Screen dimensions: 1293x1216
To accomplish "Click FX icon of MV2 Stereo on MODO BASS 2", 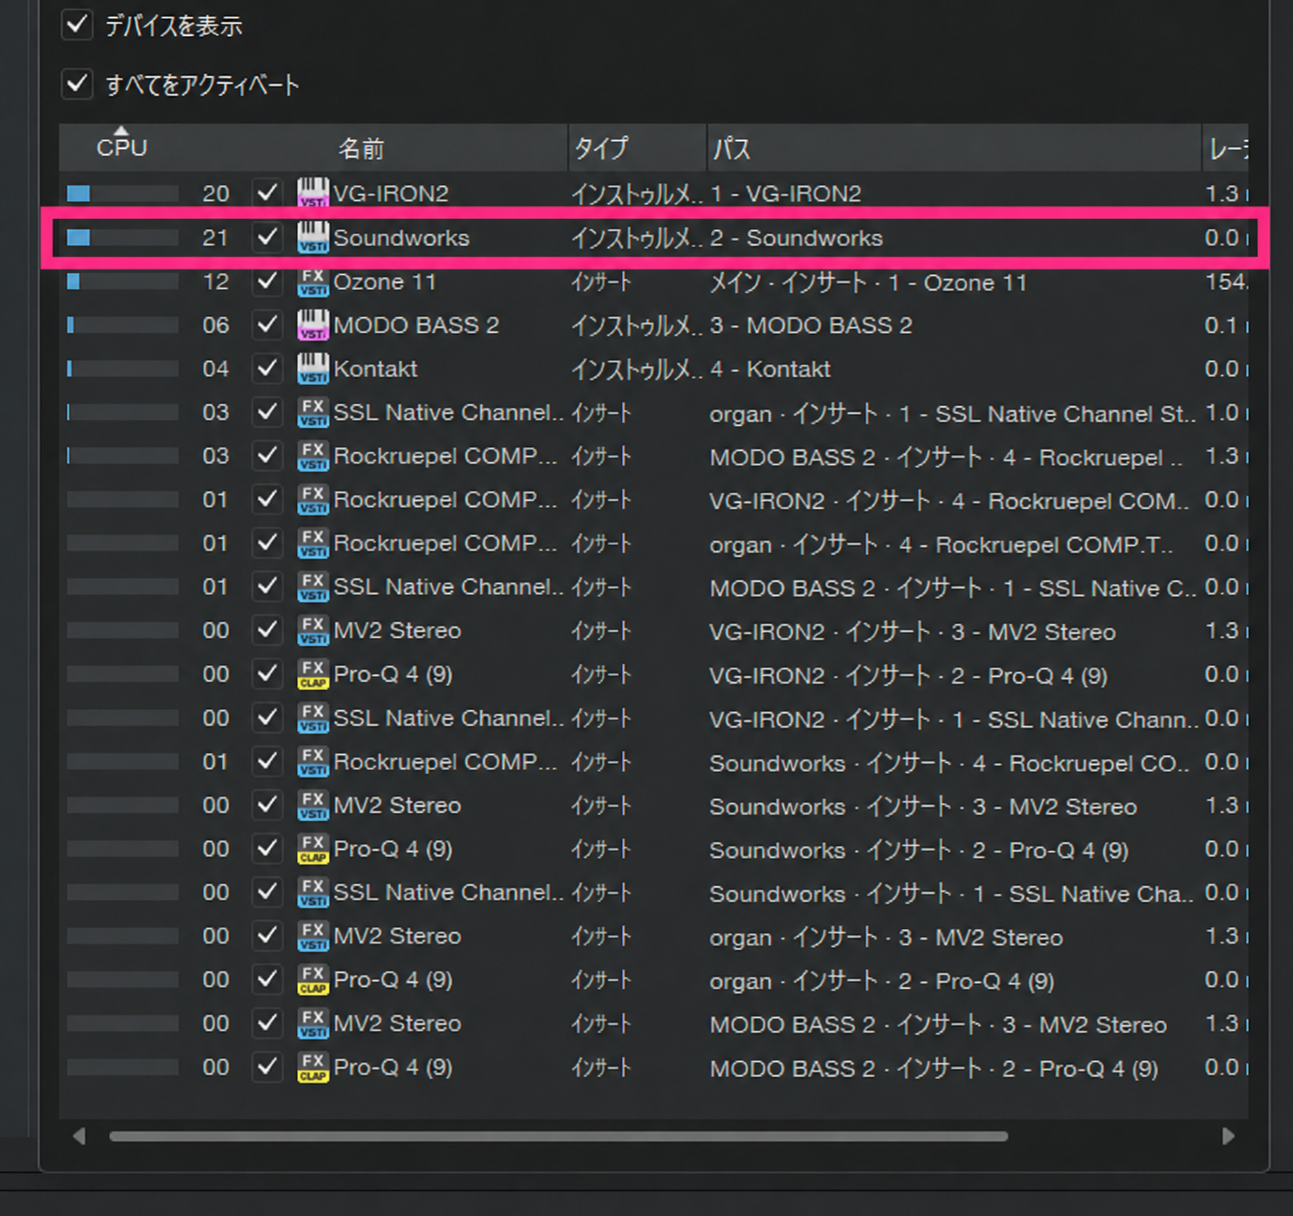I will [x=313, y=1023].
